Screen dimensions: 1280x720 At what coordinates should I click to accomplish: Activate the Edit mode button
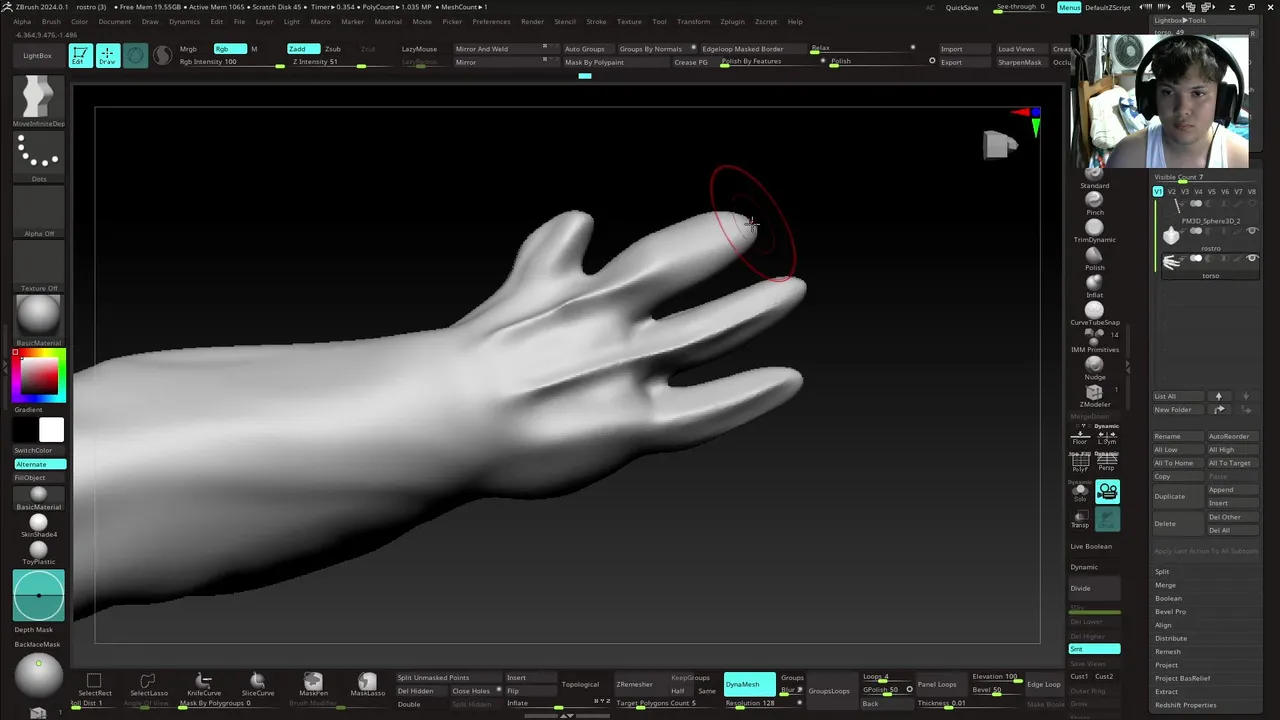[x=80, y=55]
